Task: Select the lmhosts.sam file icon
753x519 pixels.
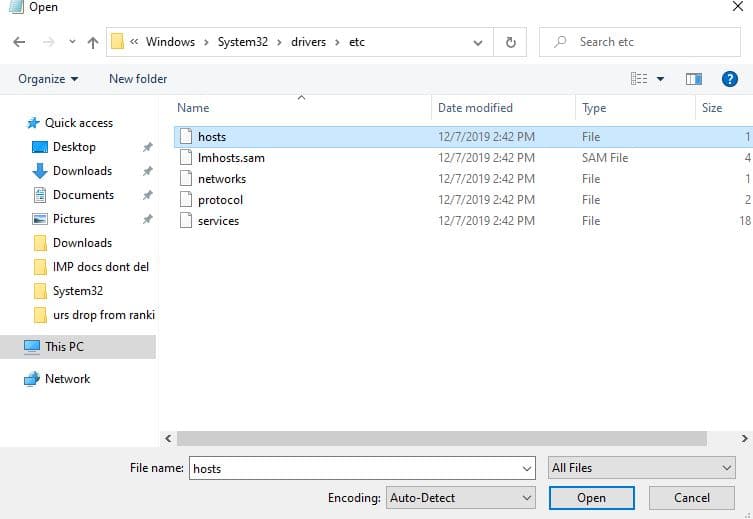Action: coord(185,158)
